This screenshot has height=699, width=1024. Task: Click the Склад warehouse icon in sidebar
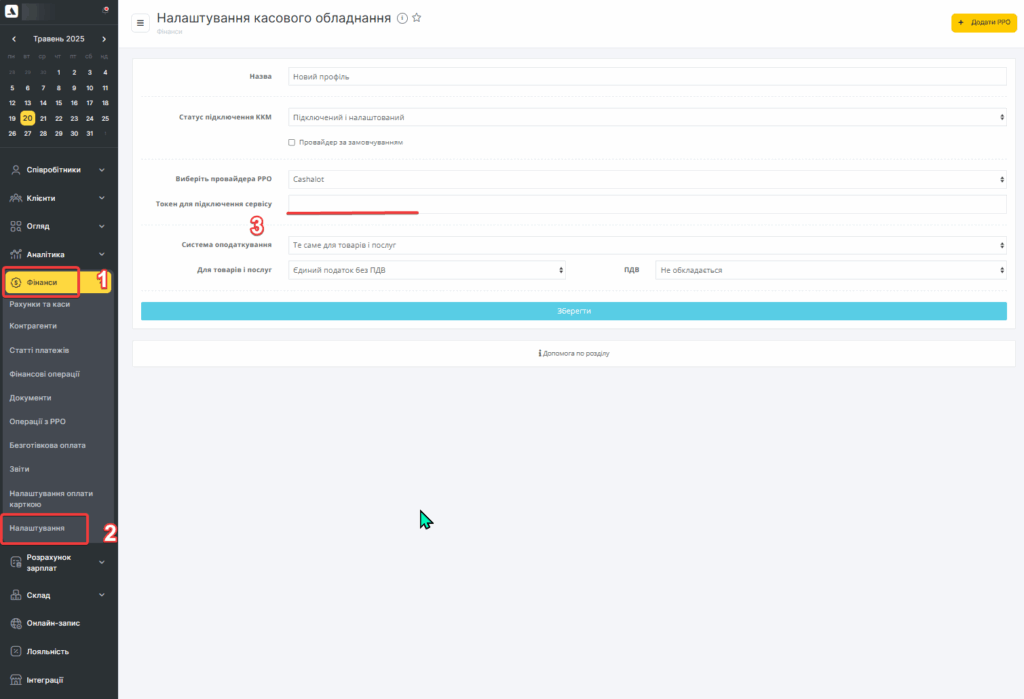click(x=15, y=595)
